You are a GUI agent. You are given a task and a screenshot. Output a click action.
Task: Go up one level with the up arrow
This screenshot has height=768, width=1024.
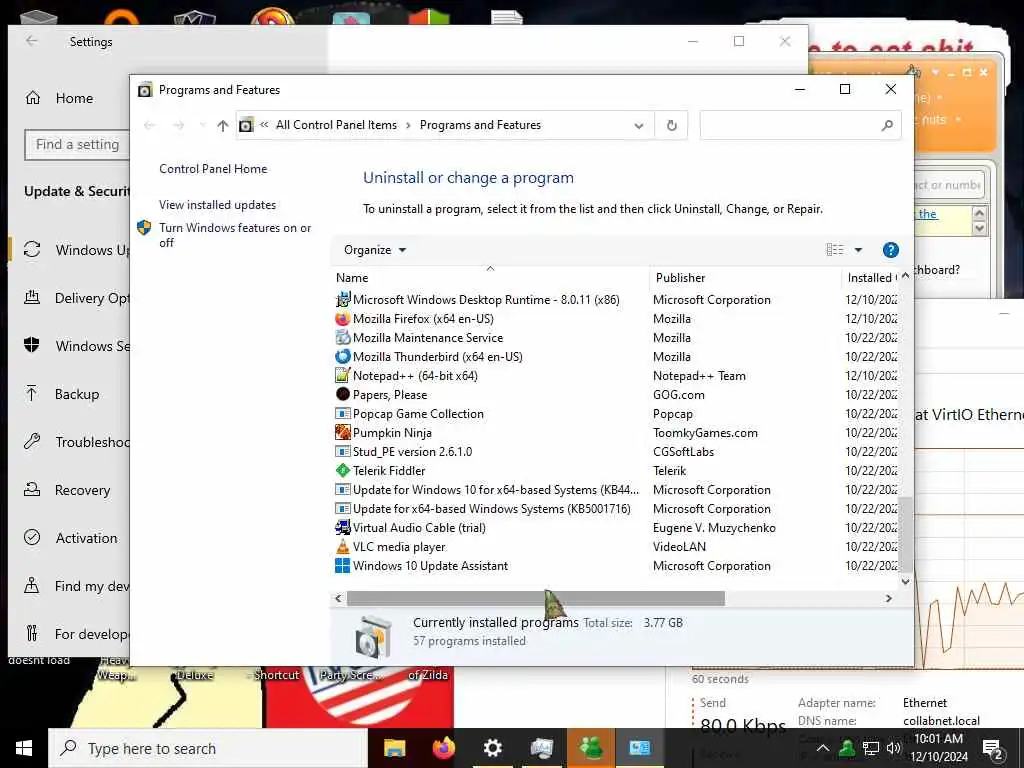pos(223,125)
